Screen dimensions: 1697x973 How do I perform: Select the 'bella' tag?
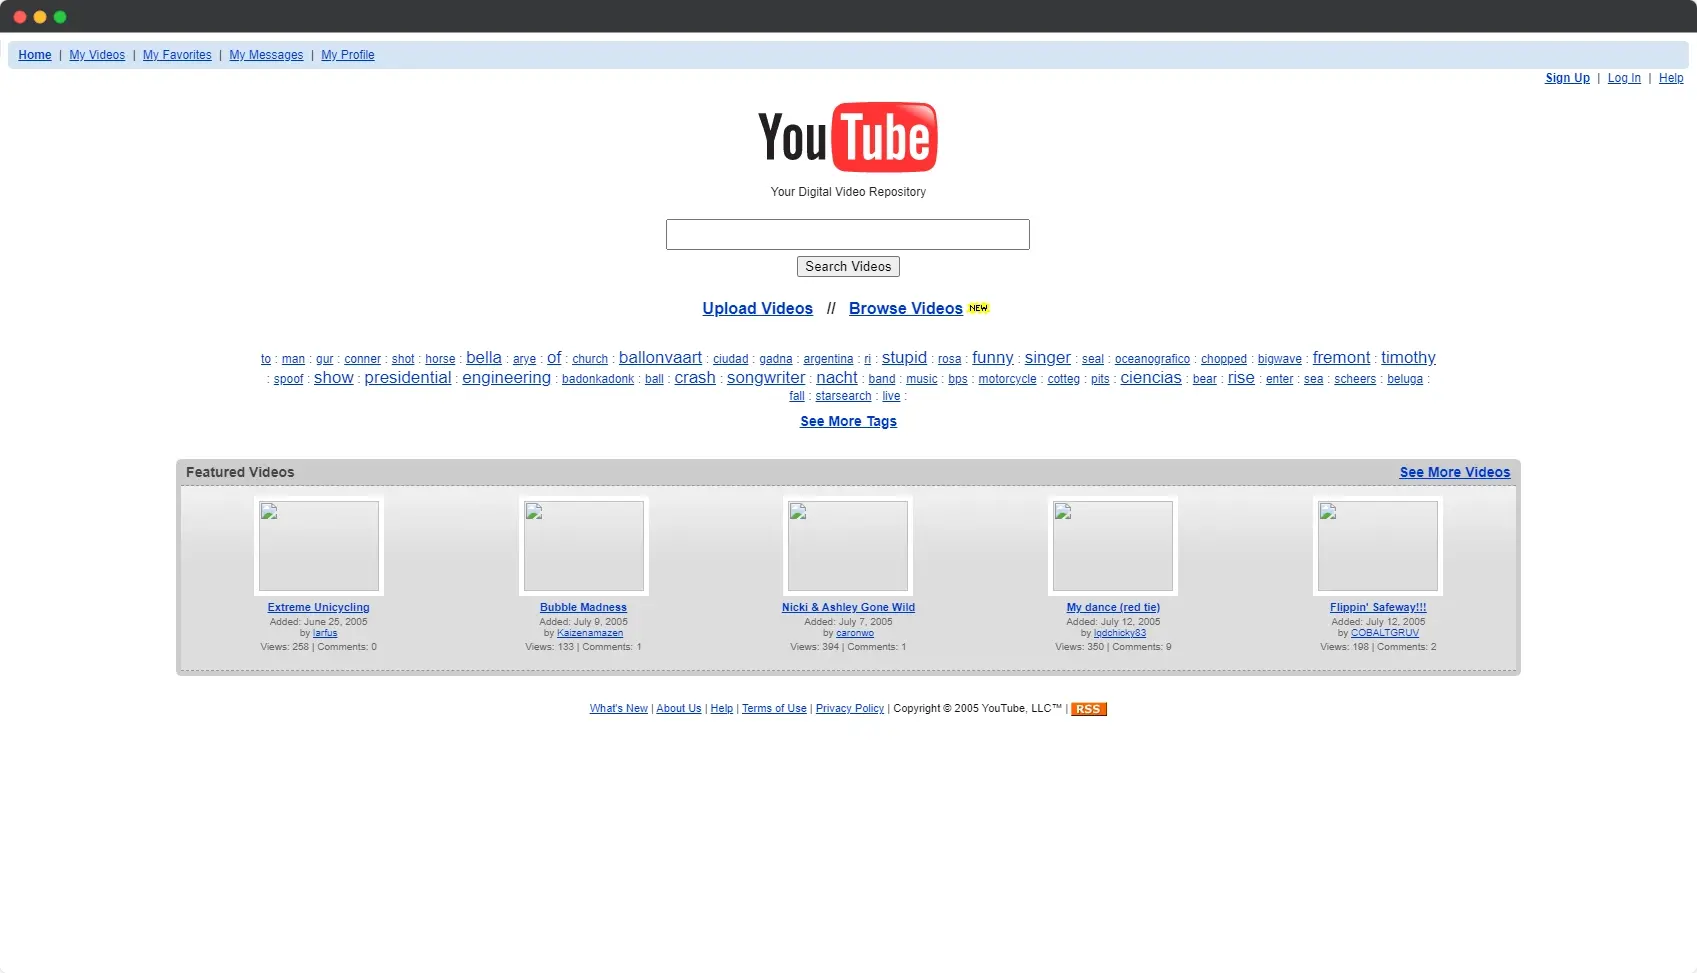pyautogui.click(x=484, y=358)
